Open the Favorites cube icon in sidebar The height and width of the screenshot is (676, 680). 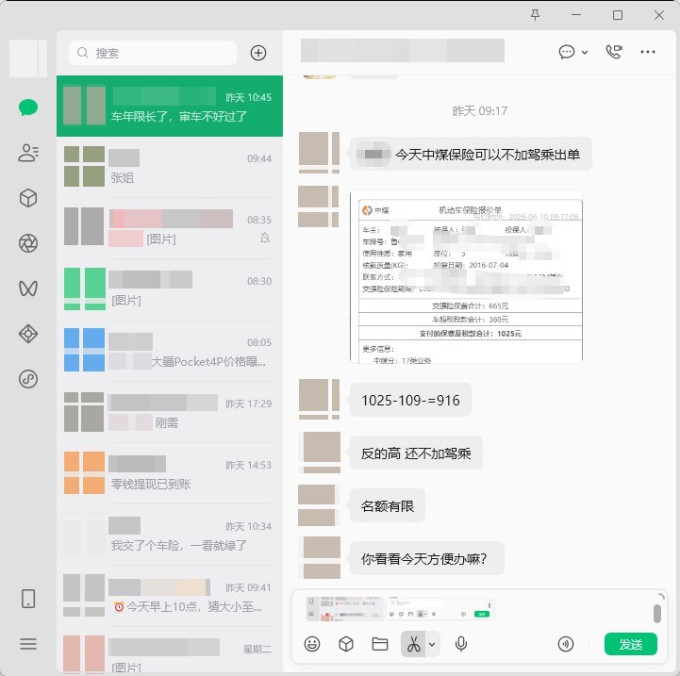[x=28, y=198]
